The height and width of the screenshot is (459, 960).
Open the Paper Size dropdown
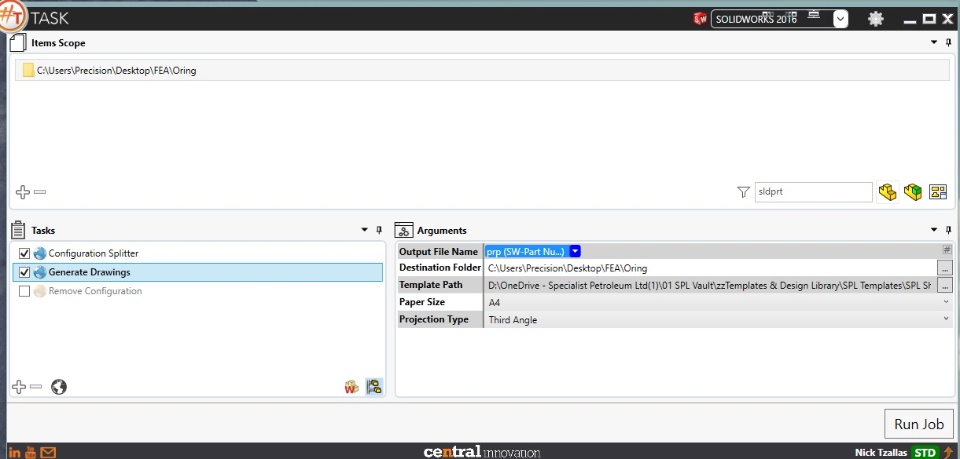947,302
